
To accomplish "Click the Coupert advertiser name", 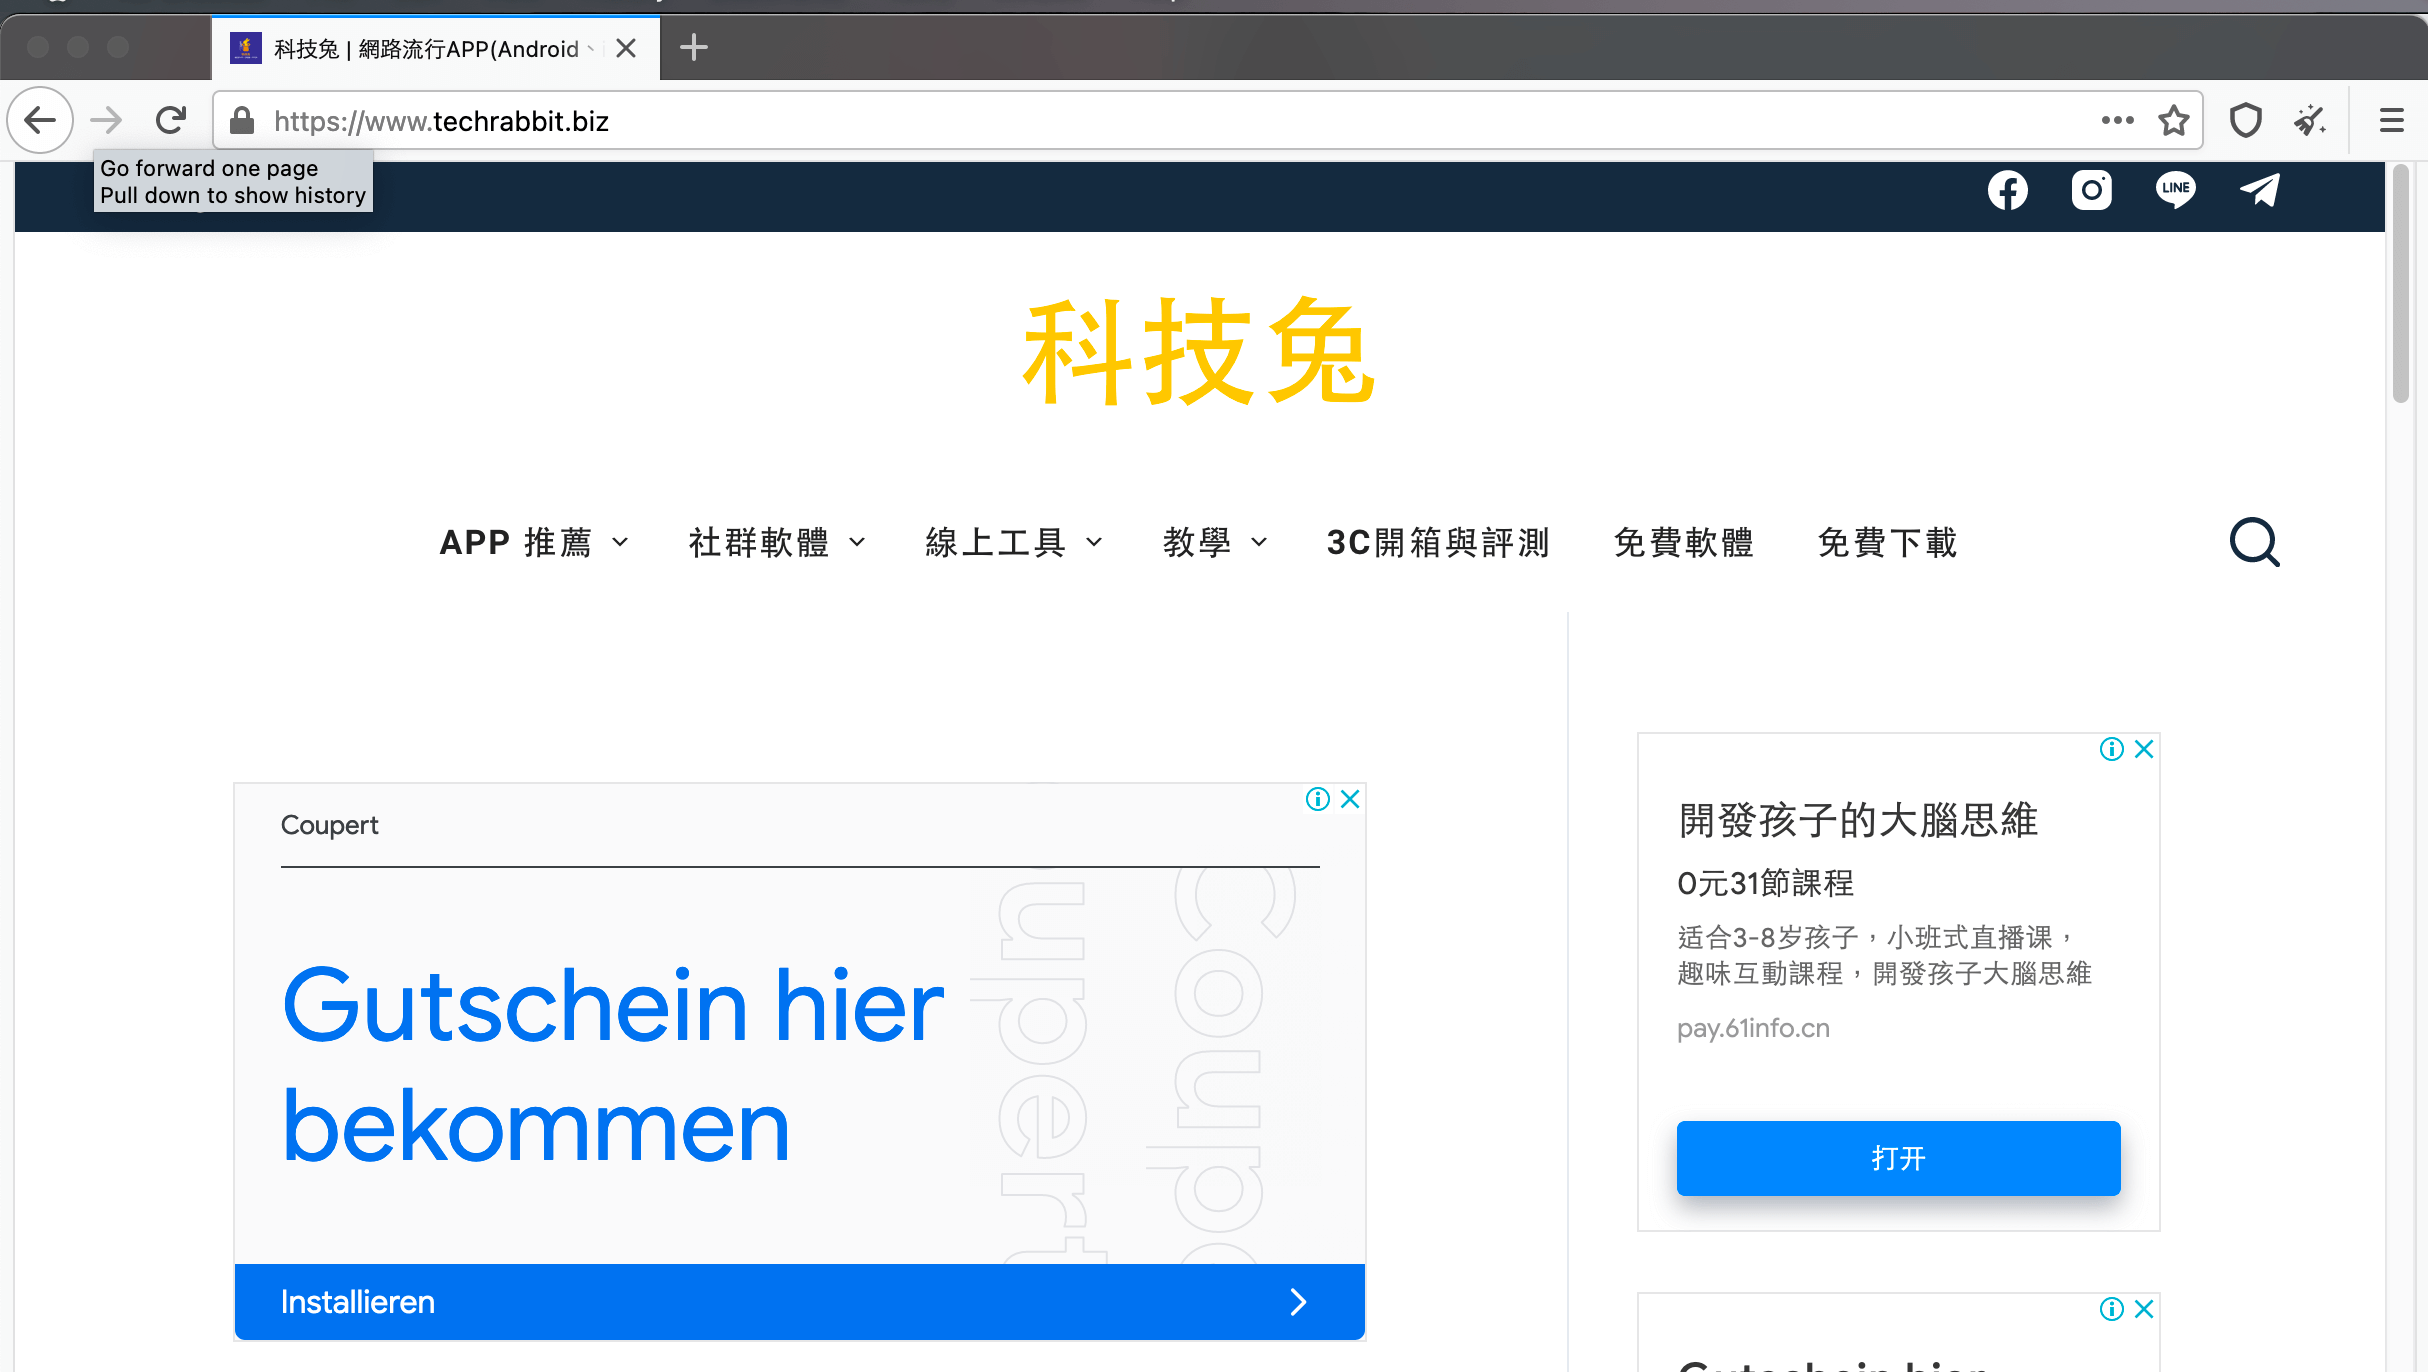I will (329, 825).
